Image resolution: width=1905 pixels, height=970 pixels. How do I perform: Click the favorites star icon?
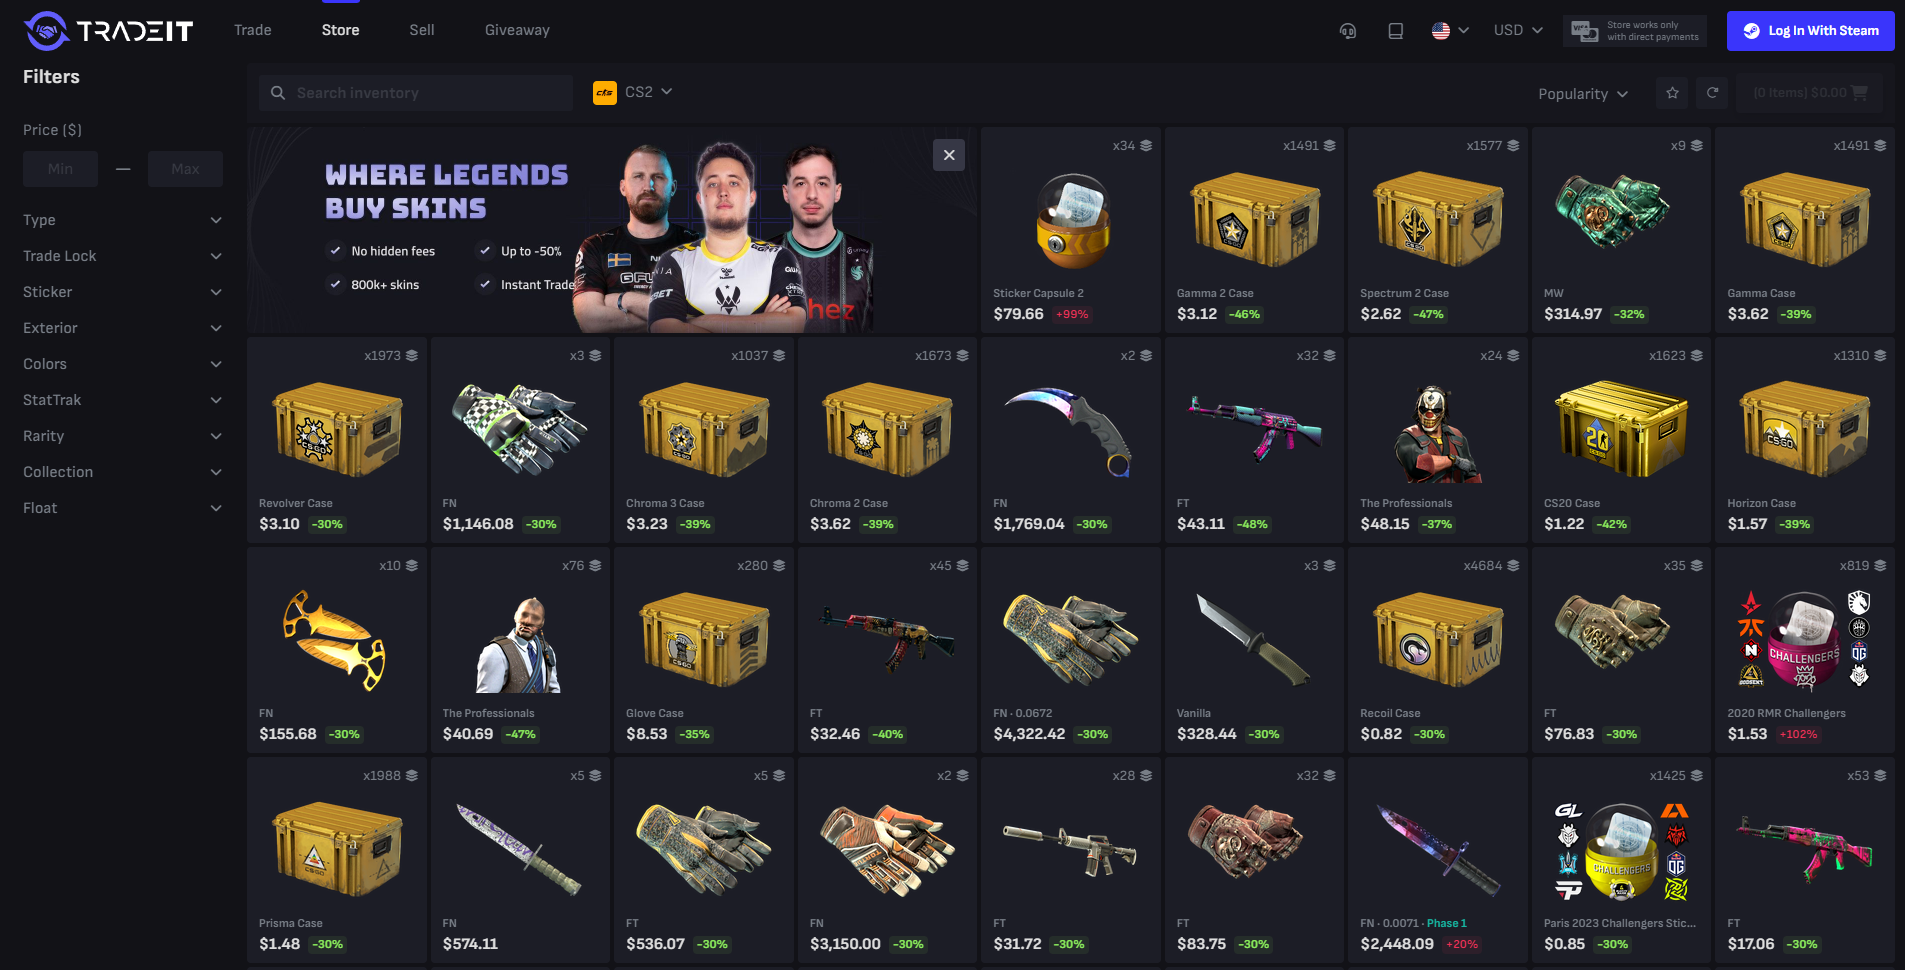tap(1672, 93)
